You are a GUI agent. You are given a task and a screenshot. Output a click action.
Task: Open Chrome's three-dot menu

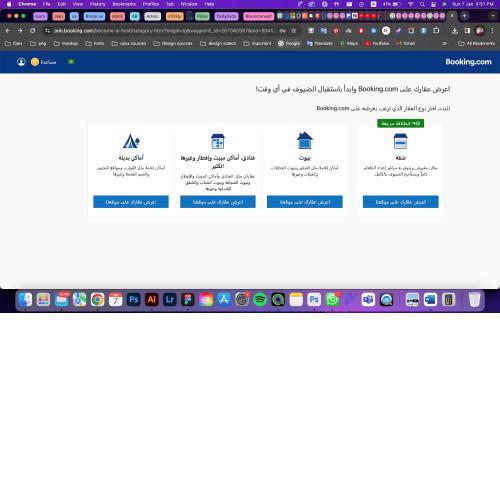pos(492,31)
